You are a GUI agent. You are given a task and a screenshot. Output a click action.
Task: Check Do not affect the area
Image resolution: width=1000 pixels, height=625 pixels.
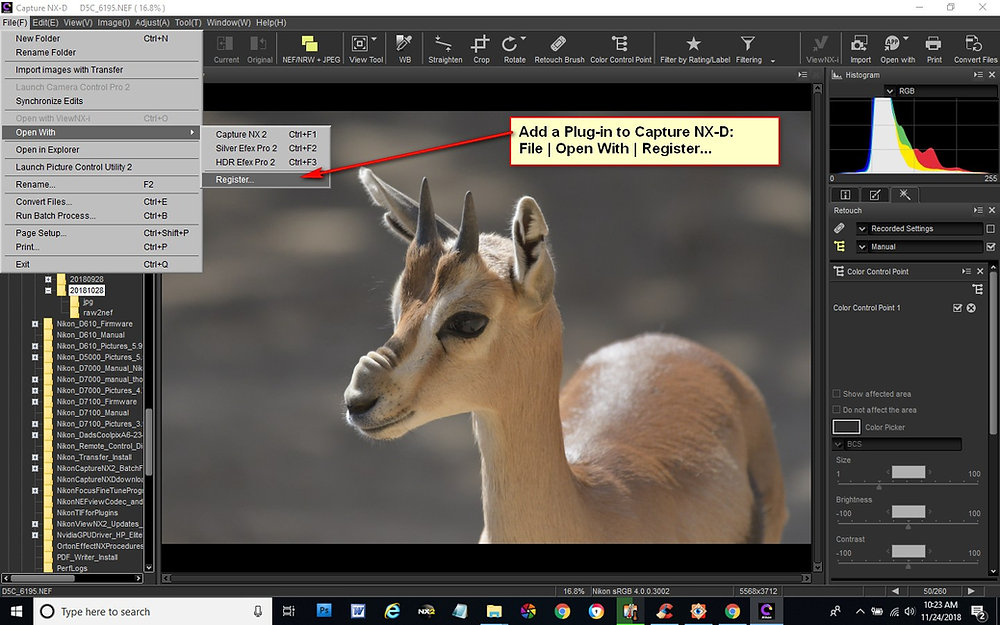pyautogui.click(x=836, y=409)
